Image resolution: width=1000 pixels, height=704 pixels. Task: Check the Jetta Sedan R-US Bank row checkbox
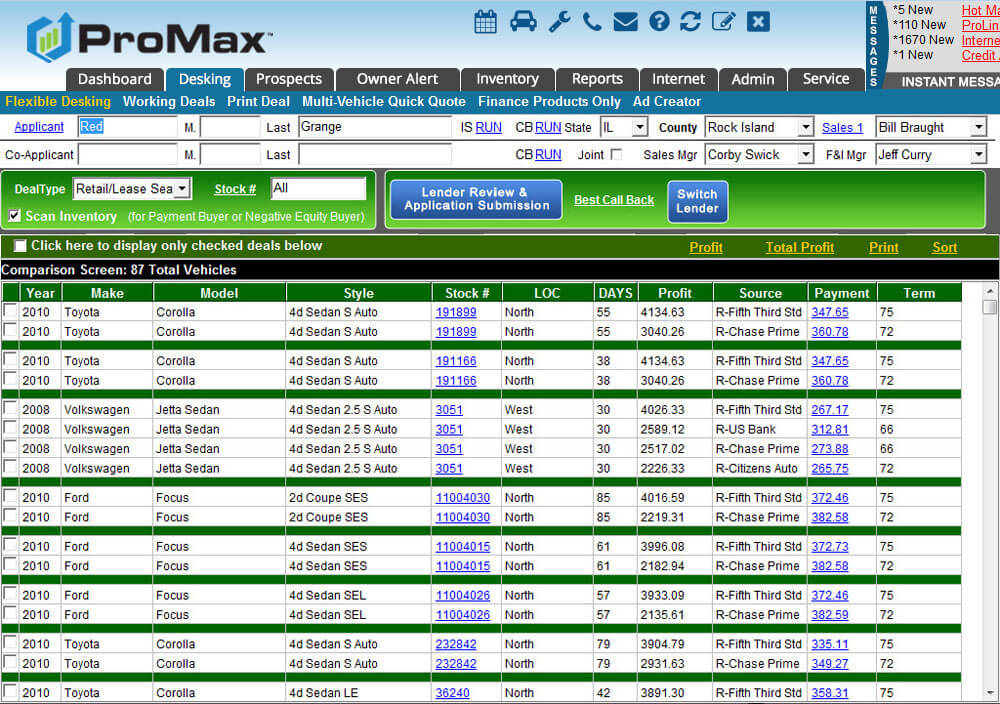10,428
